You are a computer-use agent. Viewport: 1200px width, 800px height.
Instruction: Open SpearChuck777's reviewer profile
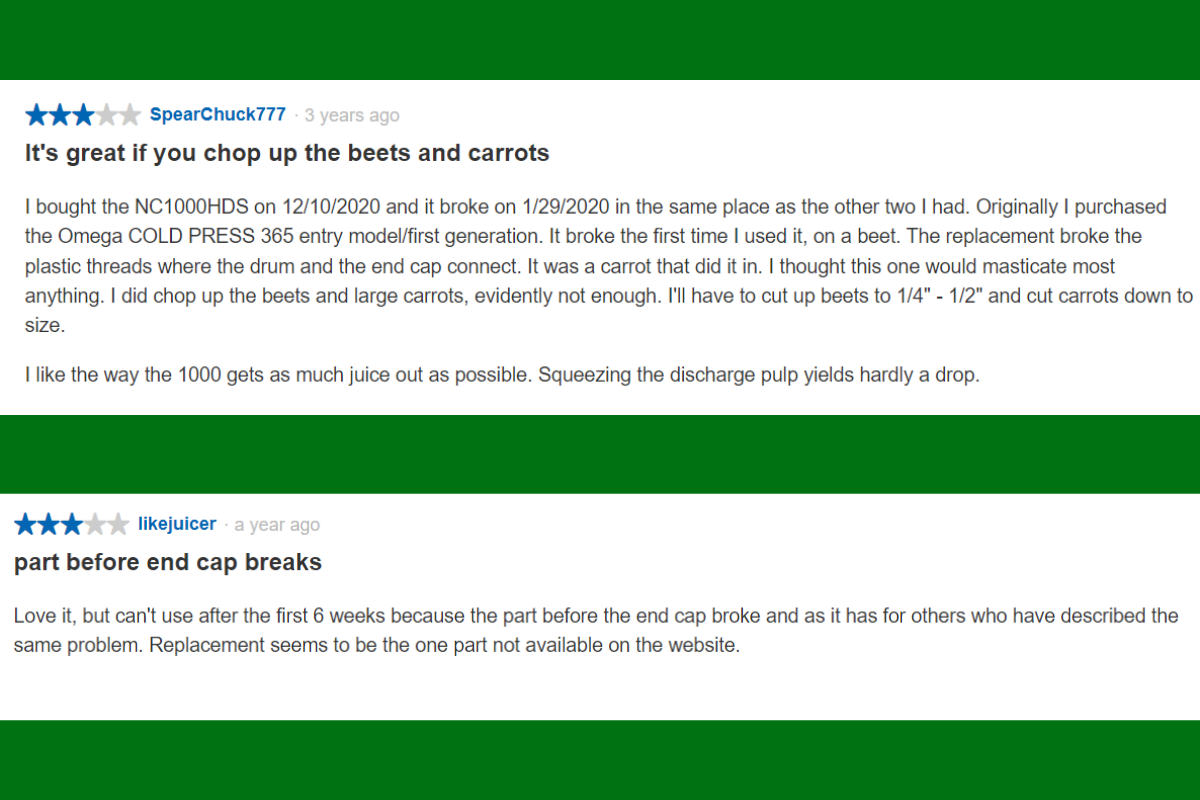(217, 115)
